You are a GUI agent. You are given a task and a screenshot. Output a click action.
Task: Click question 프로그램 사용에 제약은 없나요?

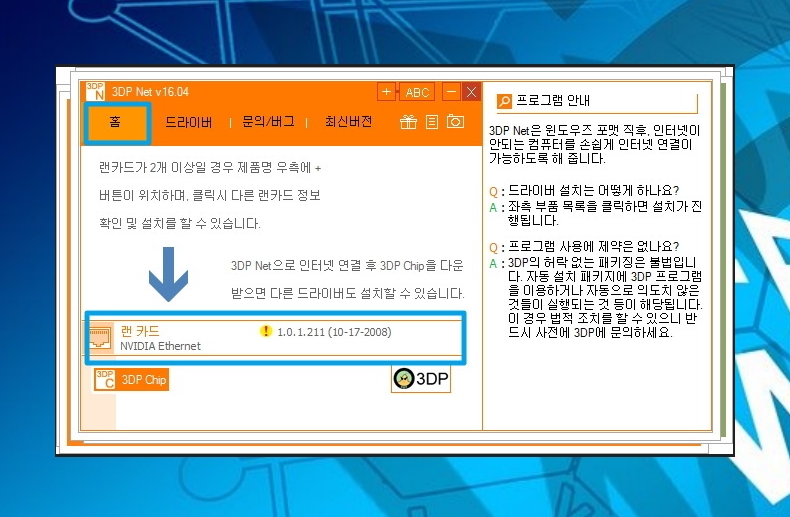[x=594, y=246]
